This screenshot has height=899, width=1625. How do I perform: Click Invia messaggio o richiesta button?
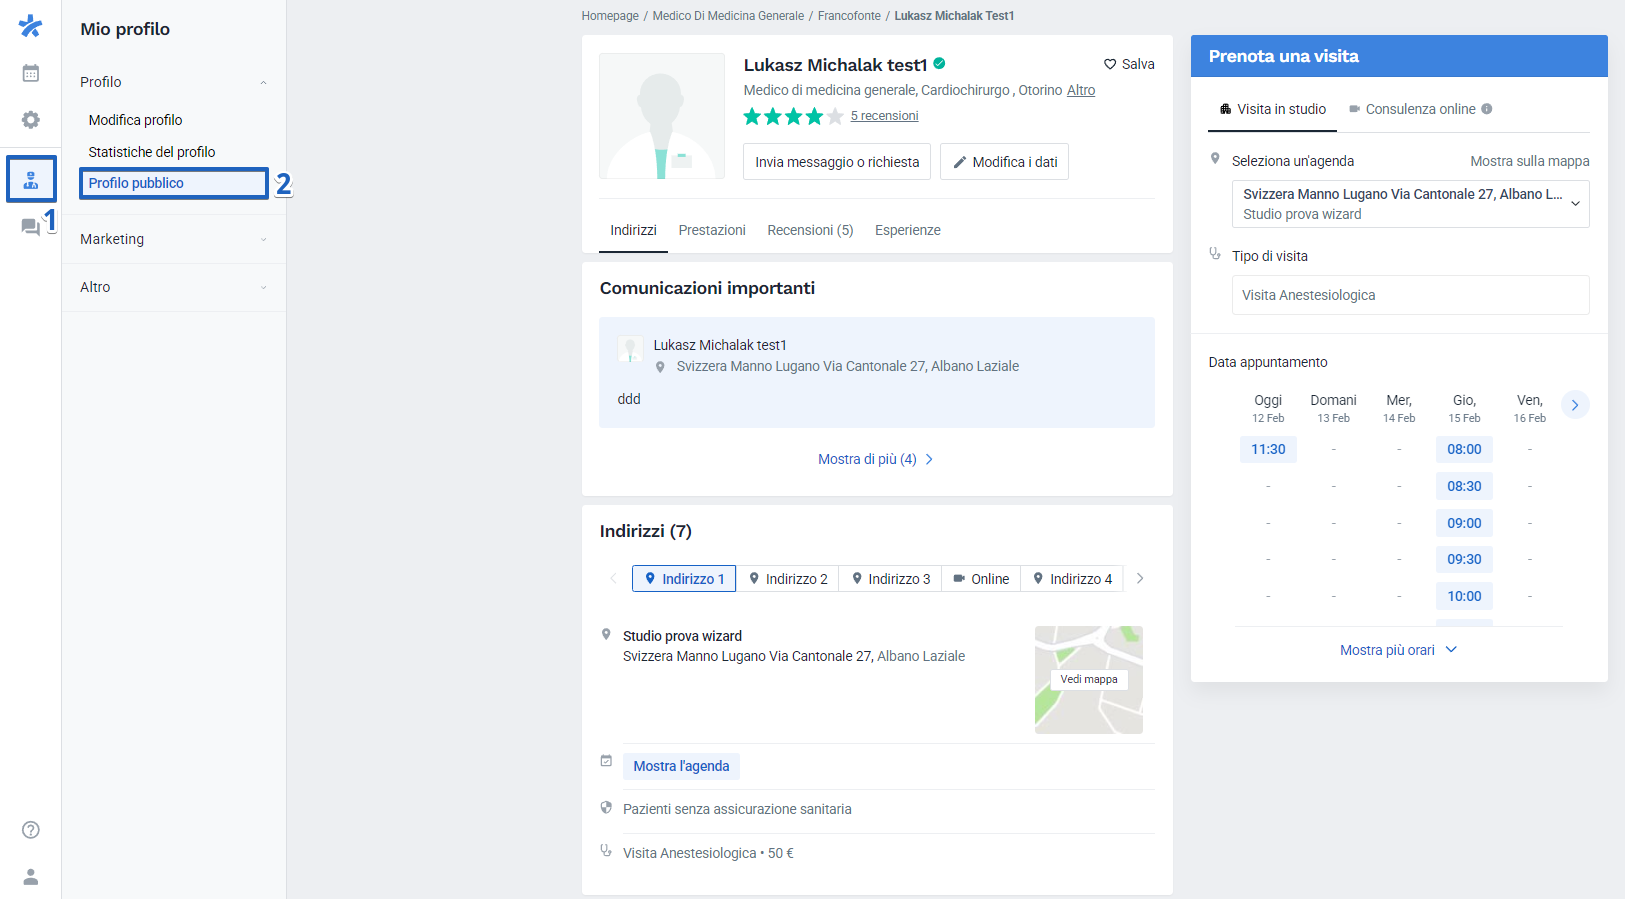pyautogui.click(x=837, y=162)
